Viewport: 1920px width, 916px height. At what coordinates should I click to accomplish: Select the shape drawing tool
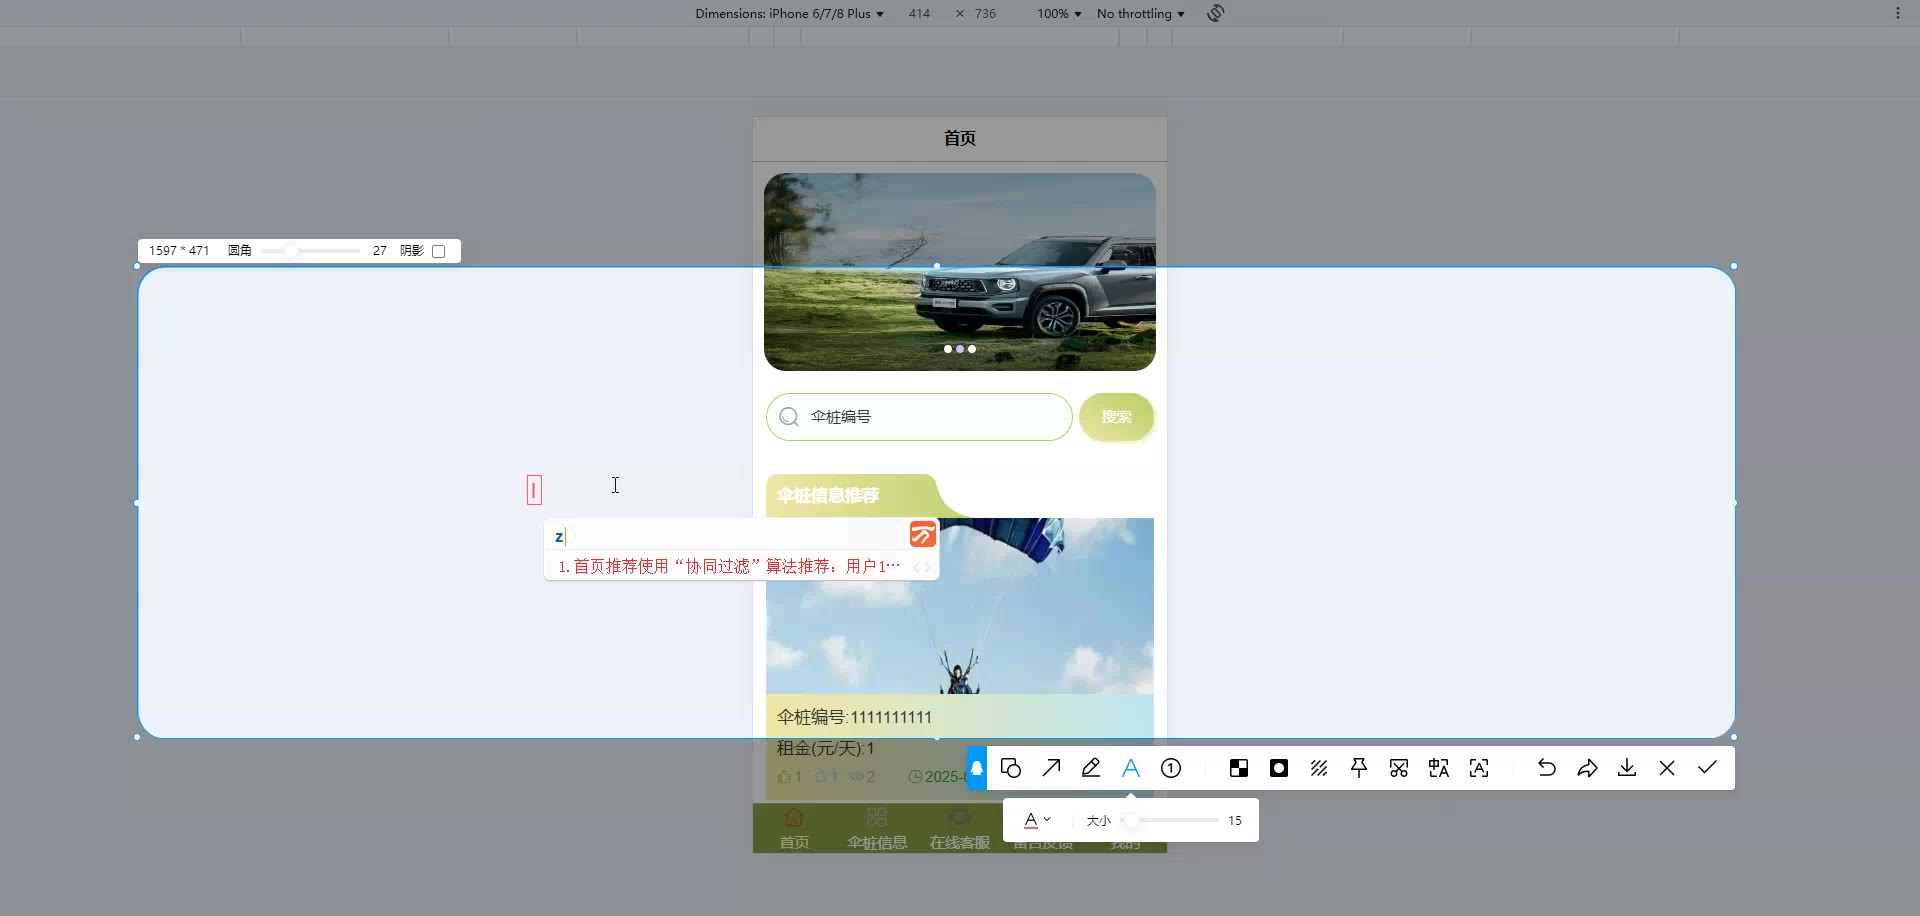tap(1010, 768)
